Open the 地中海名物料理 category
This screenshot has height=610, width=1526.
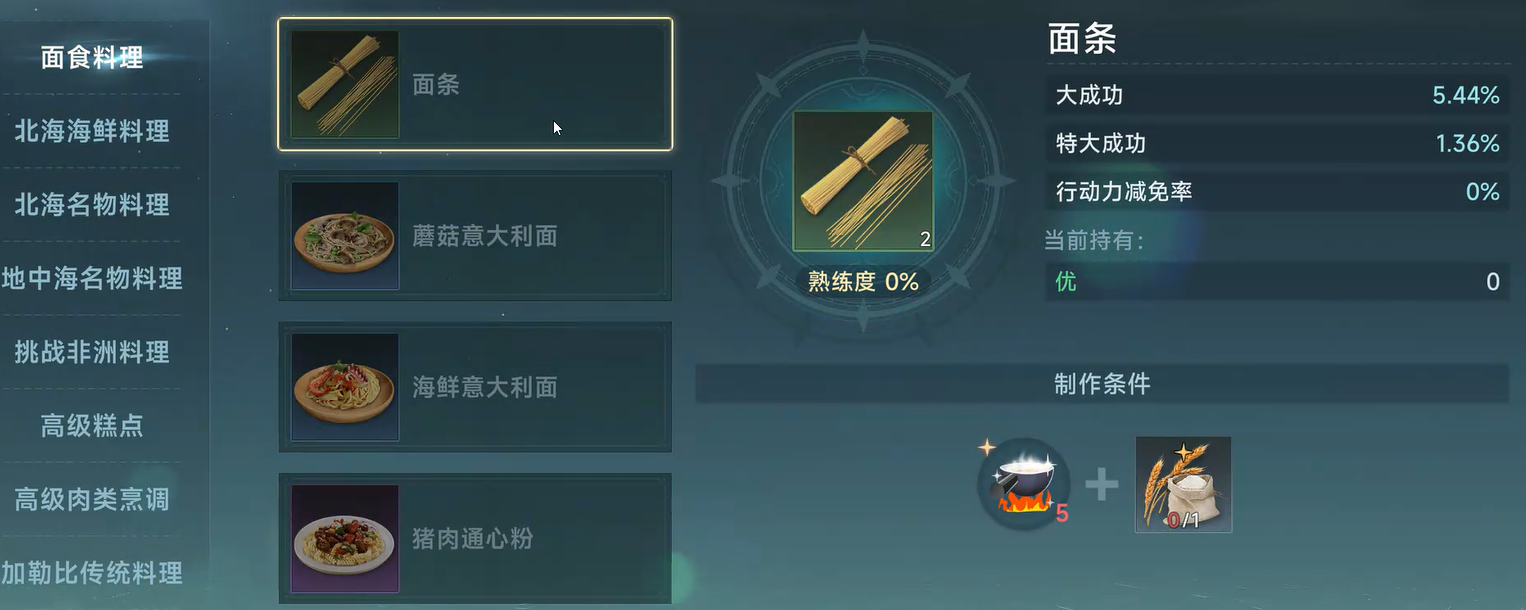tap(92, 278)
